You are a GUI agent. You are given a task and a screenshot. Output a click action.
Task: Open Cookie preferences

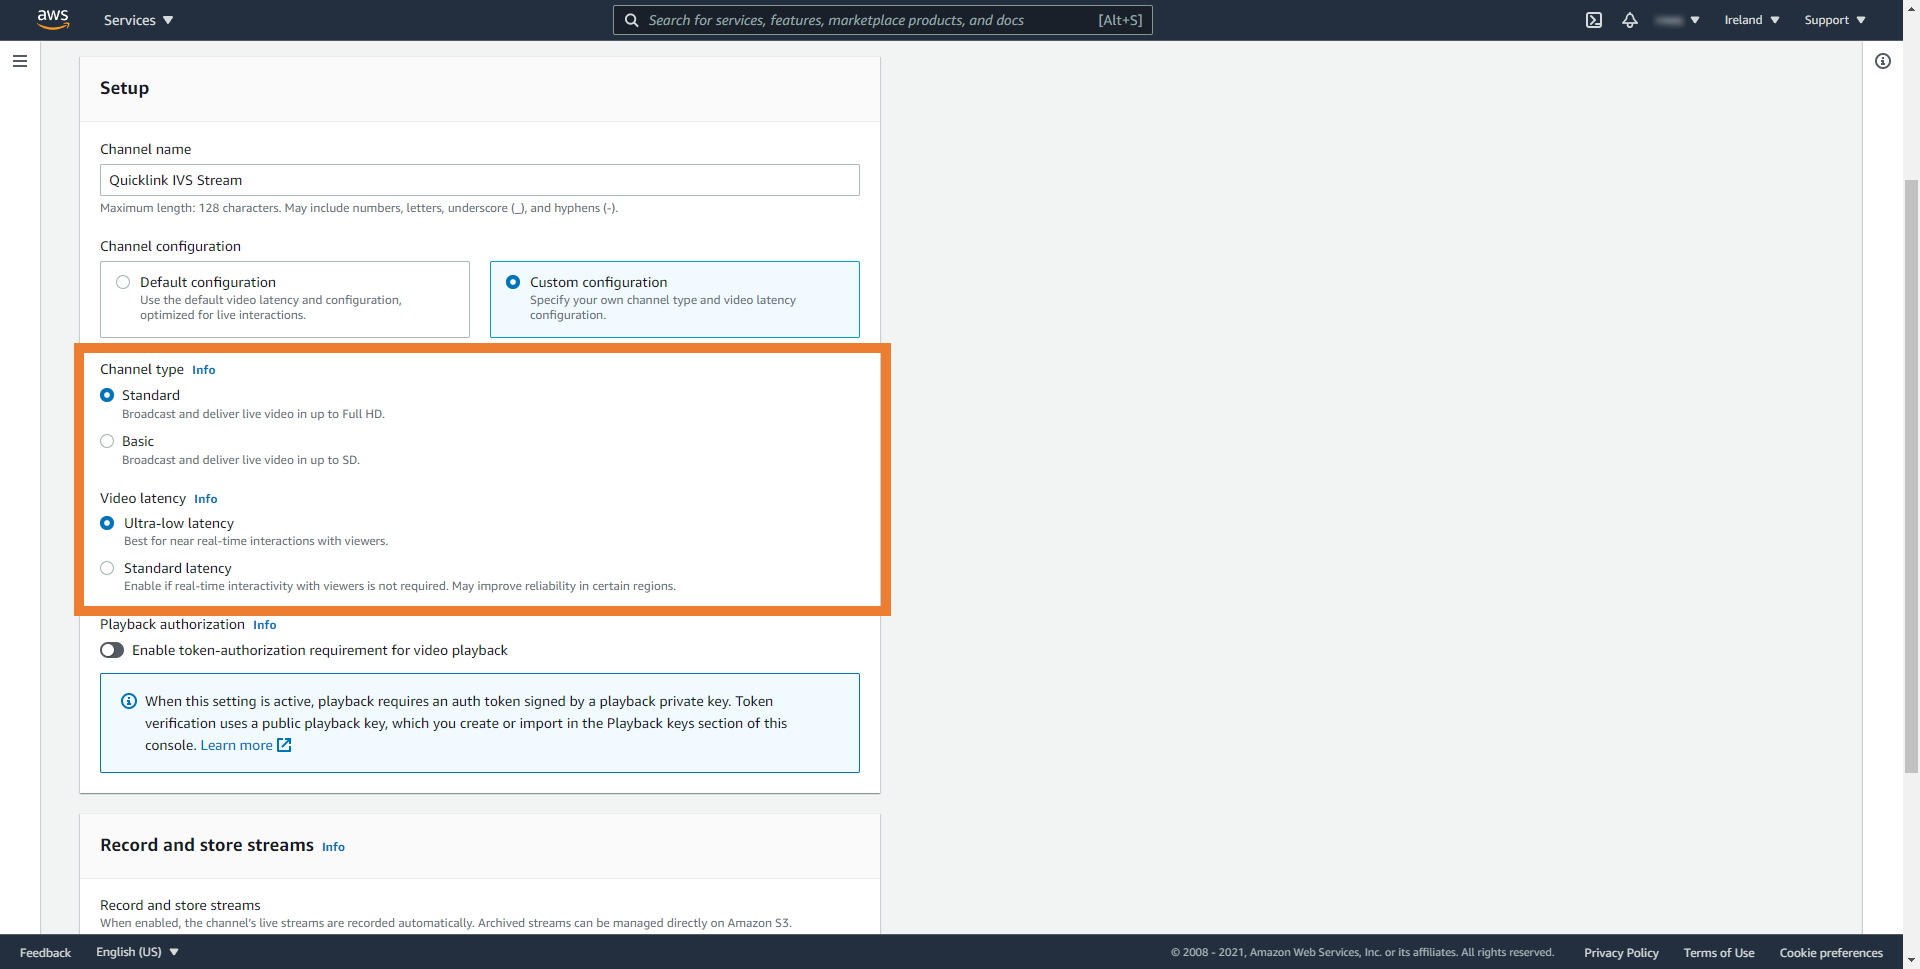tap(1831, 952)
